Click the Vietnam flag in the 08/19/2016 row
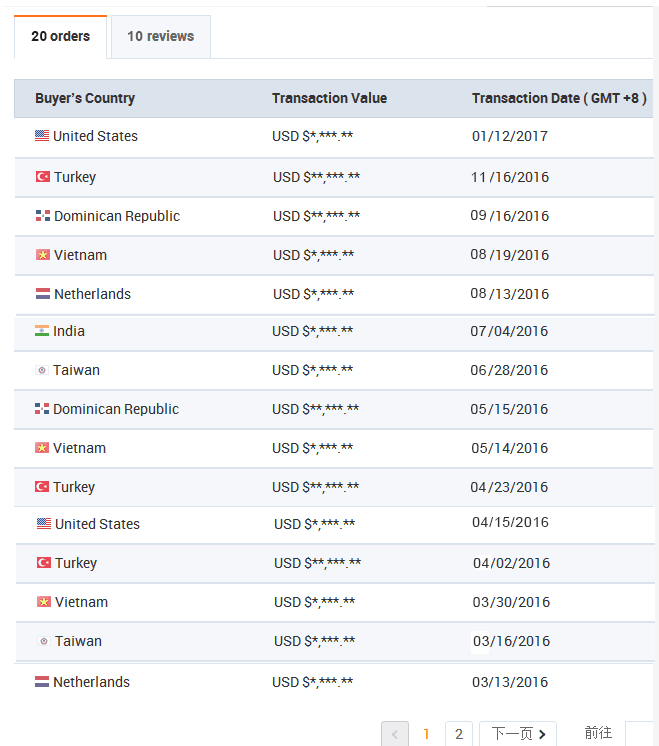659x746 pixels. tap(43, 255)
